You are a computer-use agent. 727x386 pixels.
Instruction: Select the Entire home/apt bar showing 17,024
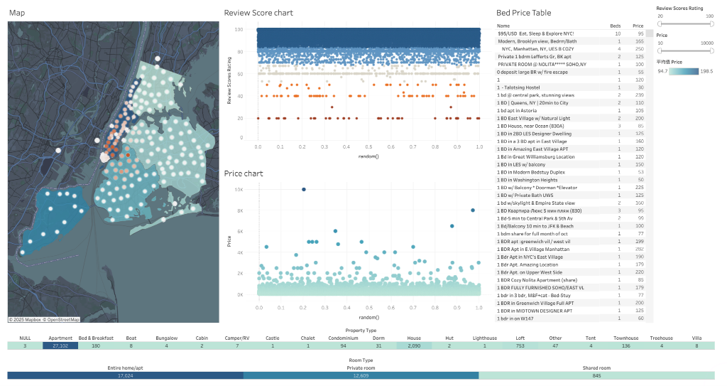coord(125,376)
